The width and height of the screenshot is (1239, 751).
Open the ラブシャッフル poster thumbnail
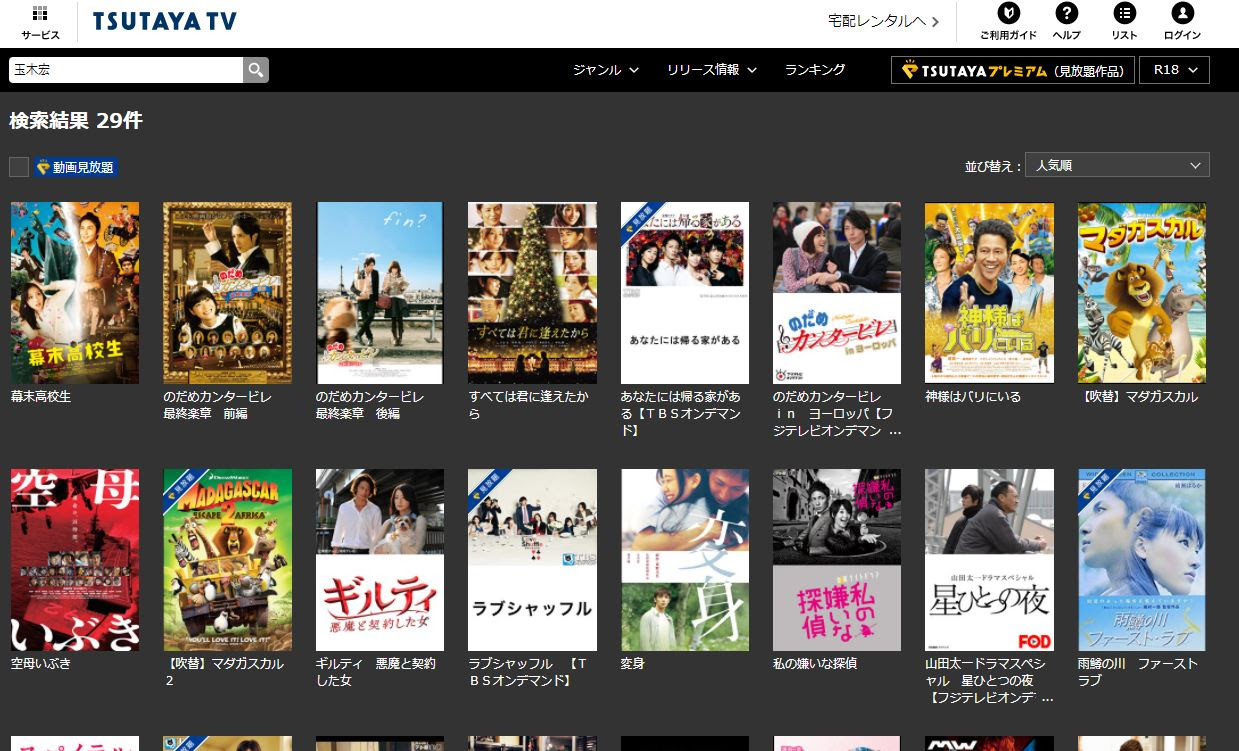[533, 560]
